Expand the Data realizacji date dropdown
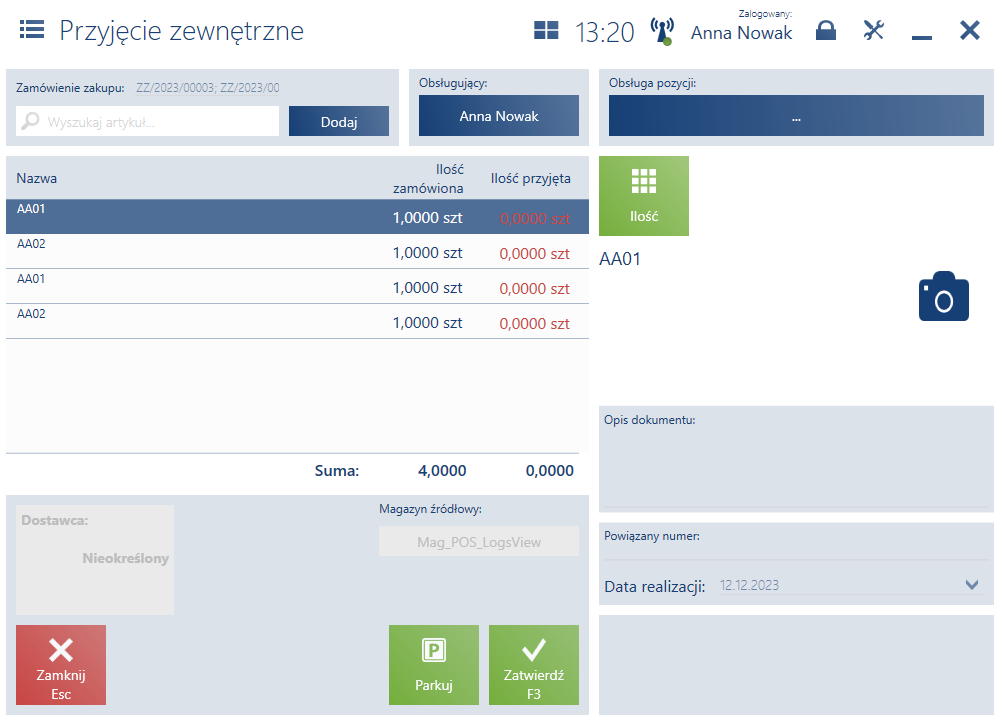Screen dimensions: 1002x725 tap(972, 585)
